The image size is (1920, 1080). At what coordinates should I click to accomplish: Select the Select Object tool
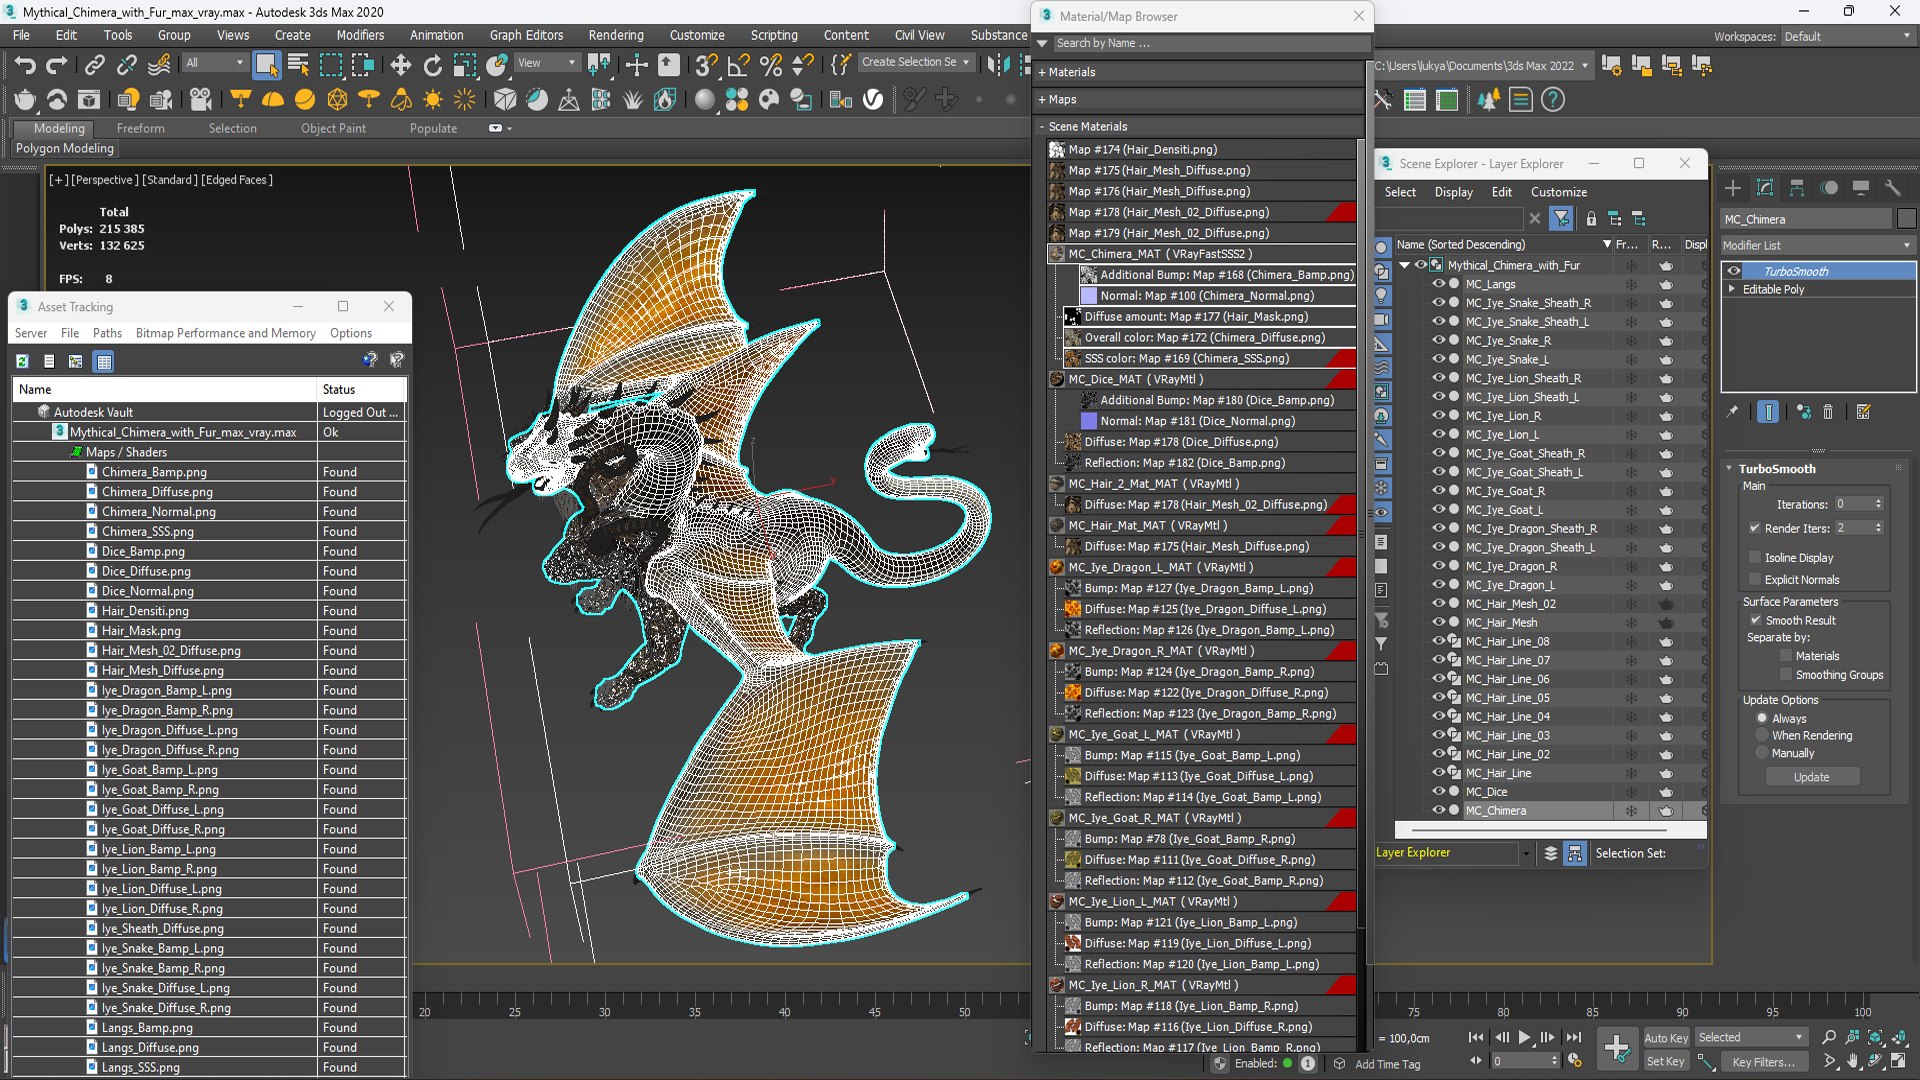[x=266, y=65]
